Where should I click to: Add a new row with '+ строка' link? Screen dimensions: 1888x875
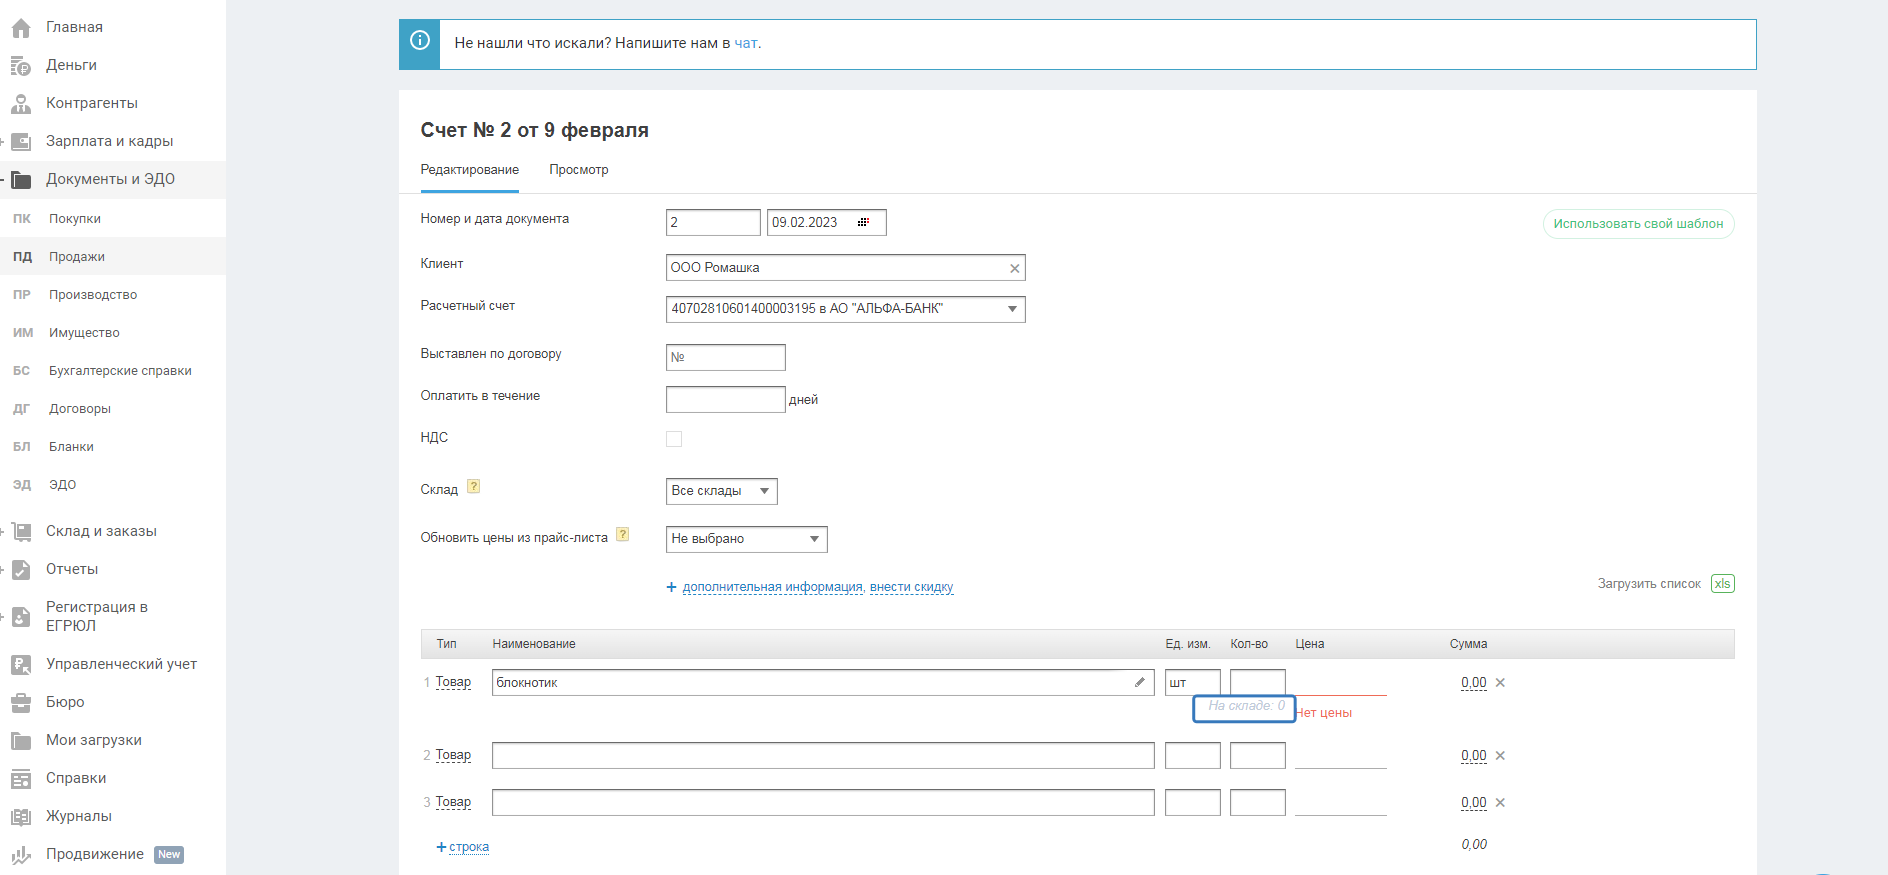pos(463,847)
